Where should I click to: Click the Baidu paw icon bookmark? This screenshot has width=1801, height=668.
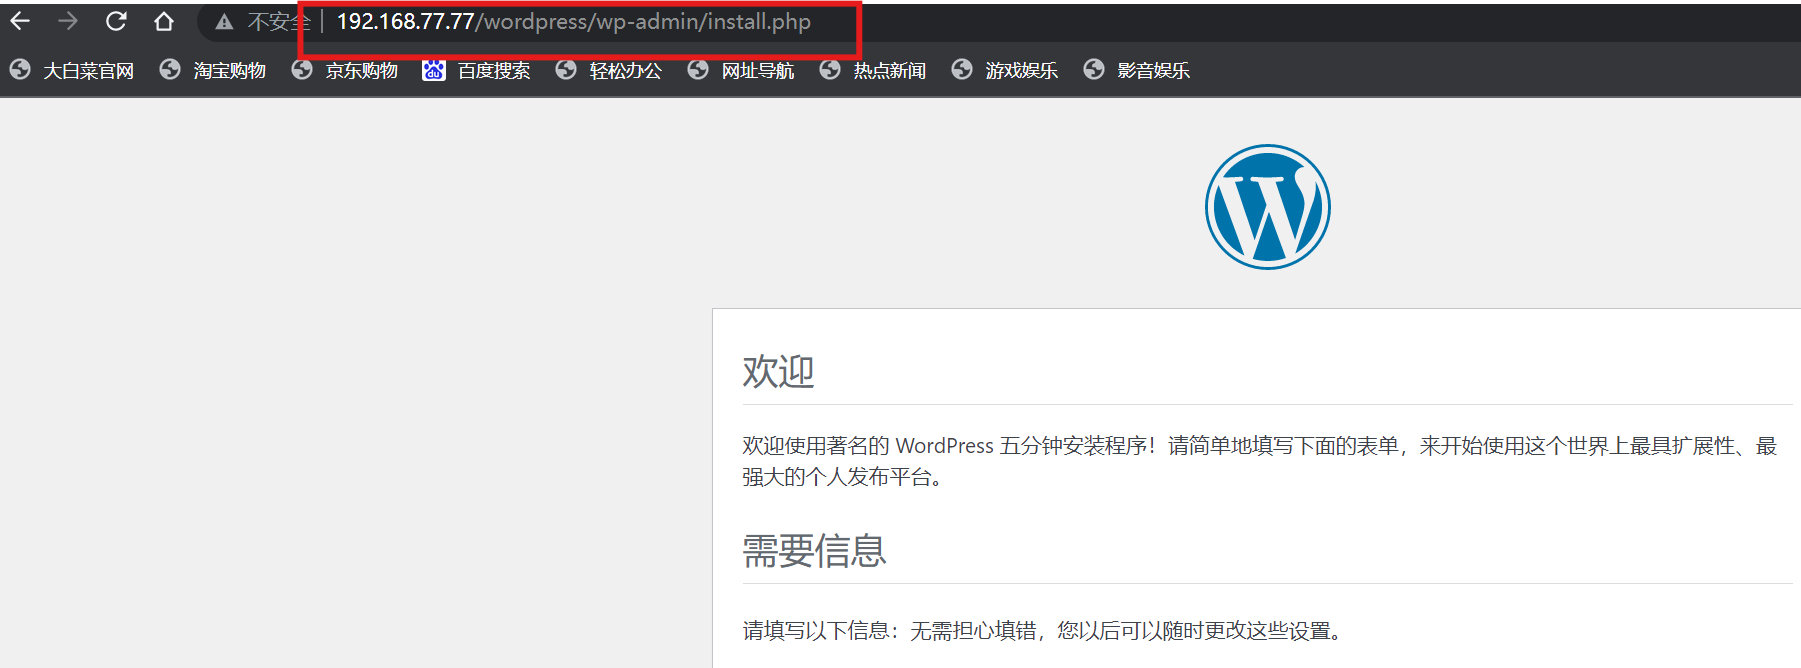pyautogui.click(x=434, y=69)
